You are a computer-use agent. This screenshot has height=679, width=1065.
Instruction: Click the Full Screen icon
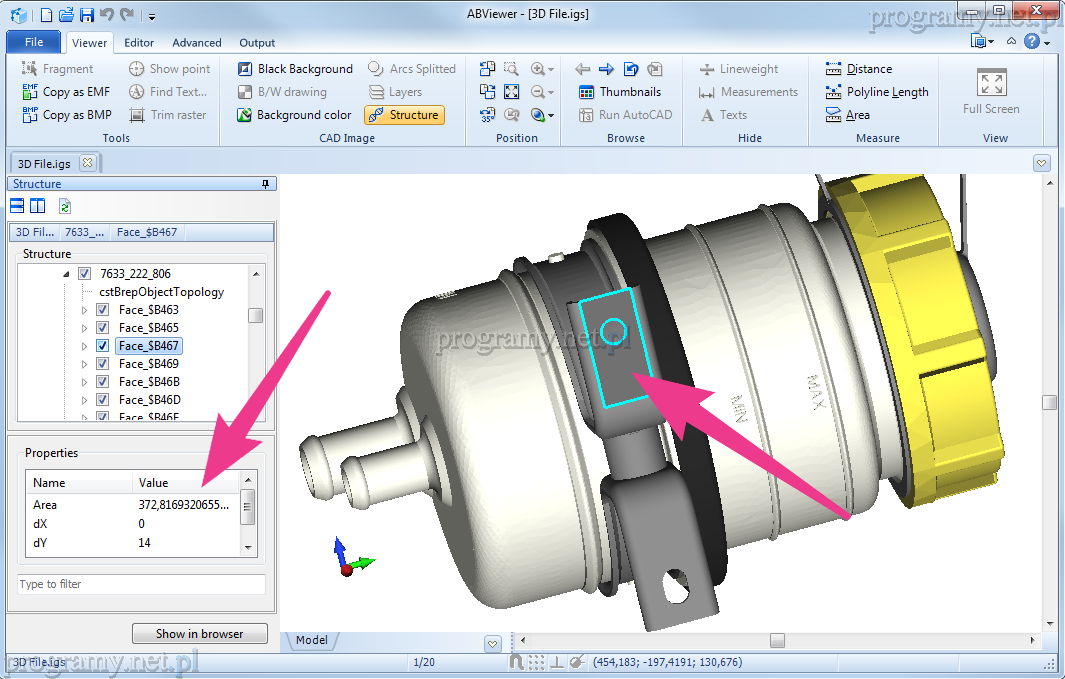[991, 84]
